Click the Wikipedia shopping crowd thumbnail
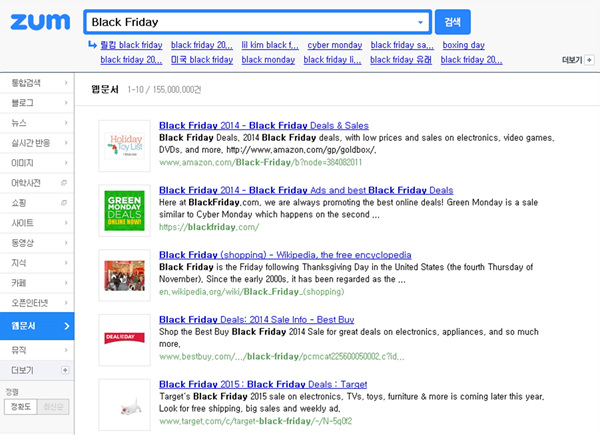The width and height of the screenshot is (600, 435). click(x=124, y=275)
